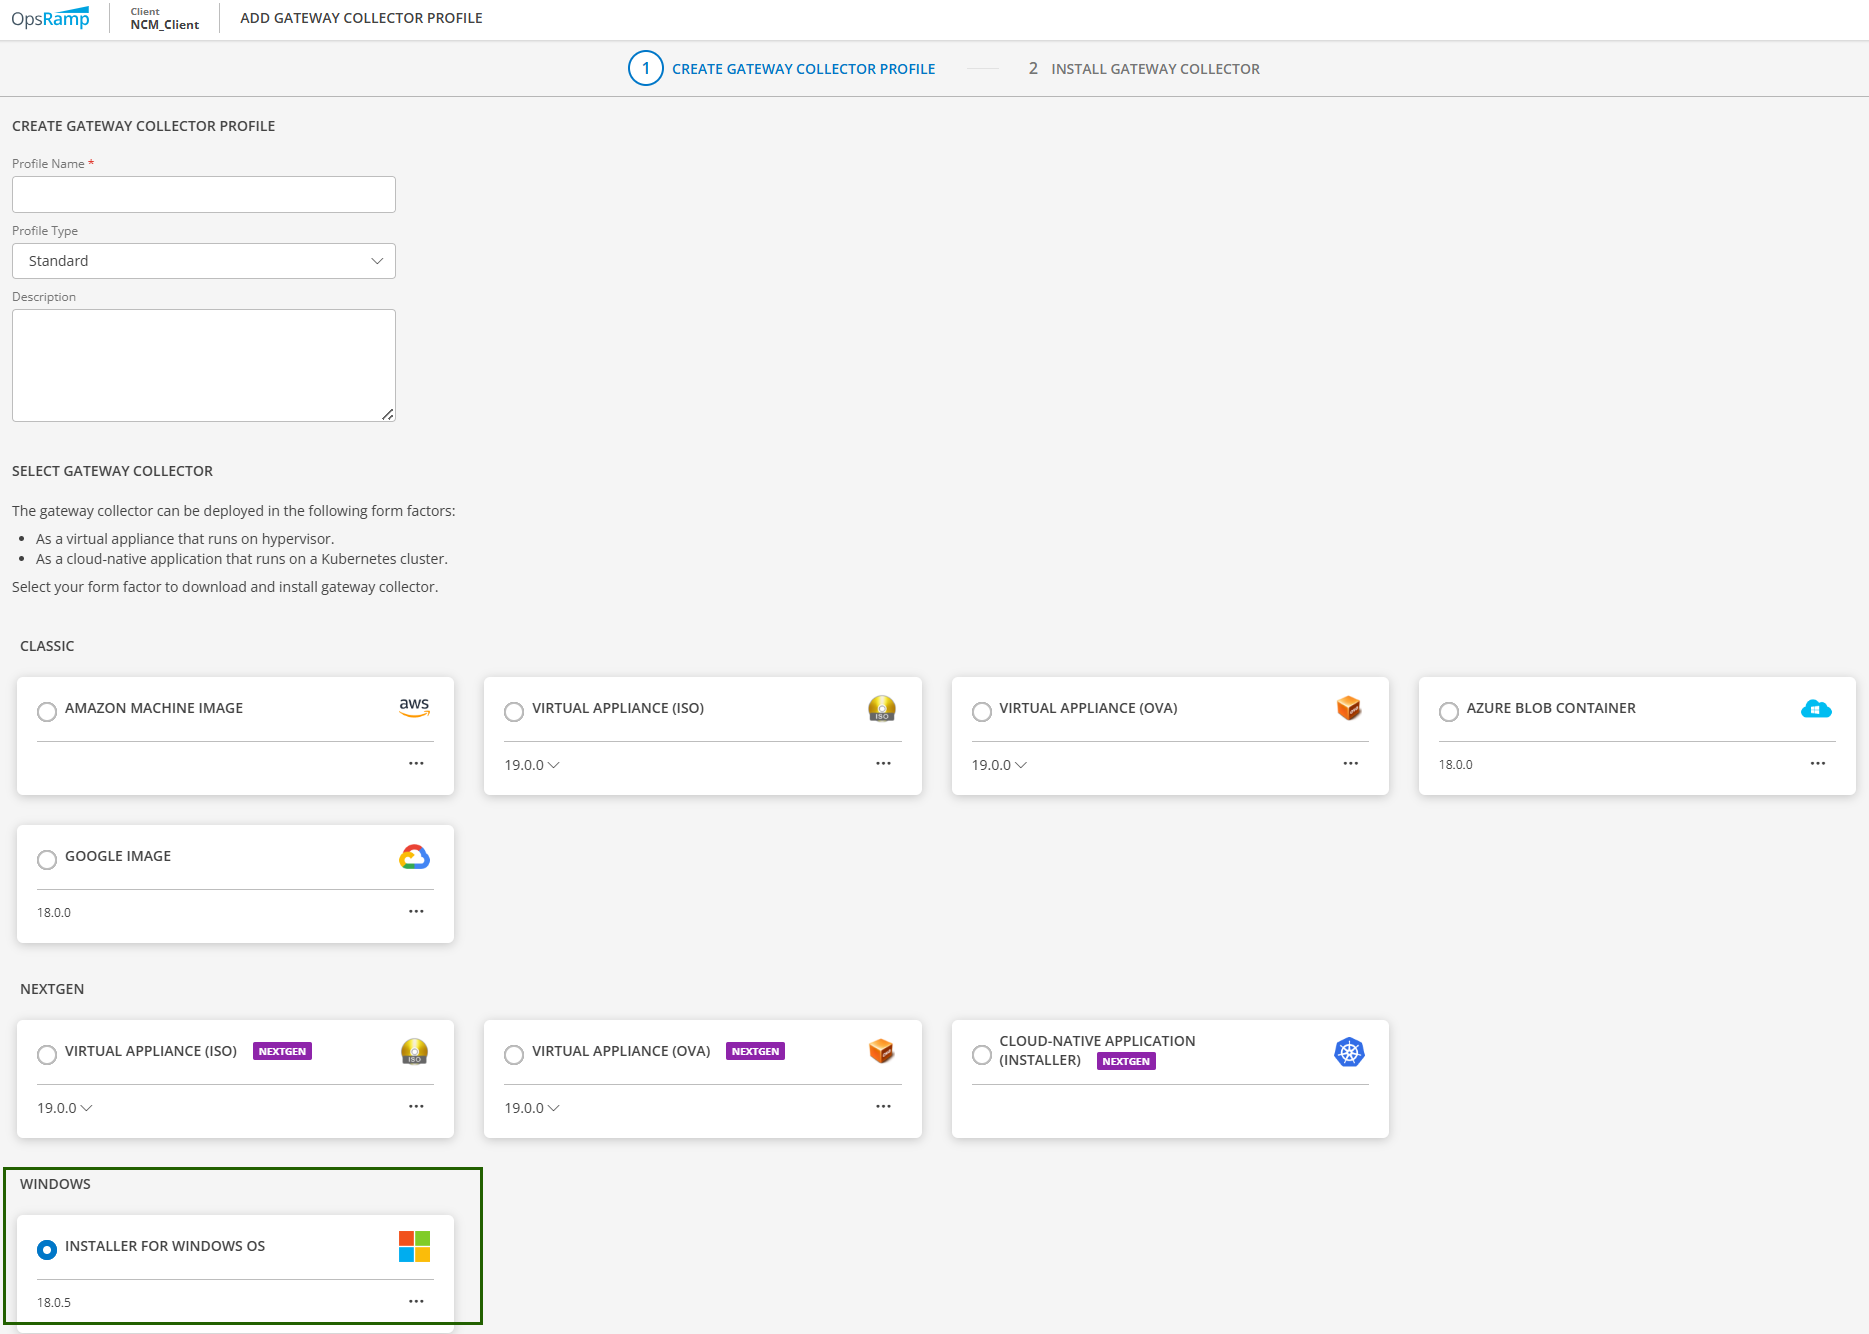Select Cloud-Native Application (Installer) radio button
1869x1334 pixels.
982,1055
